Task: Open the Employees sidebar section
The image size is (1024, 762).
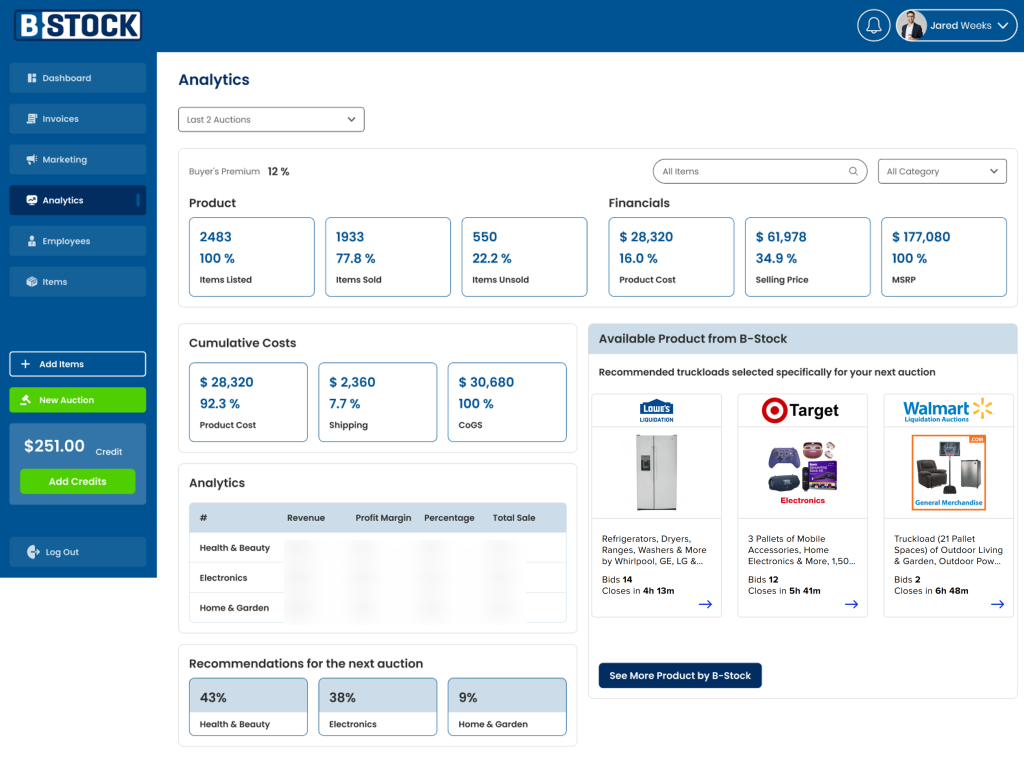Action: tap(77, 241)
